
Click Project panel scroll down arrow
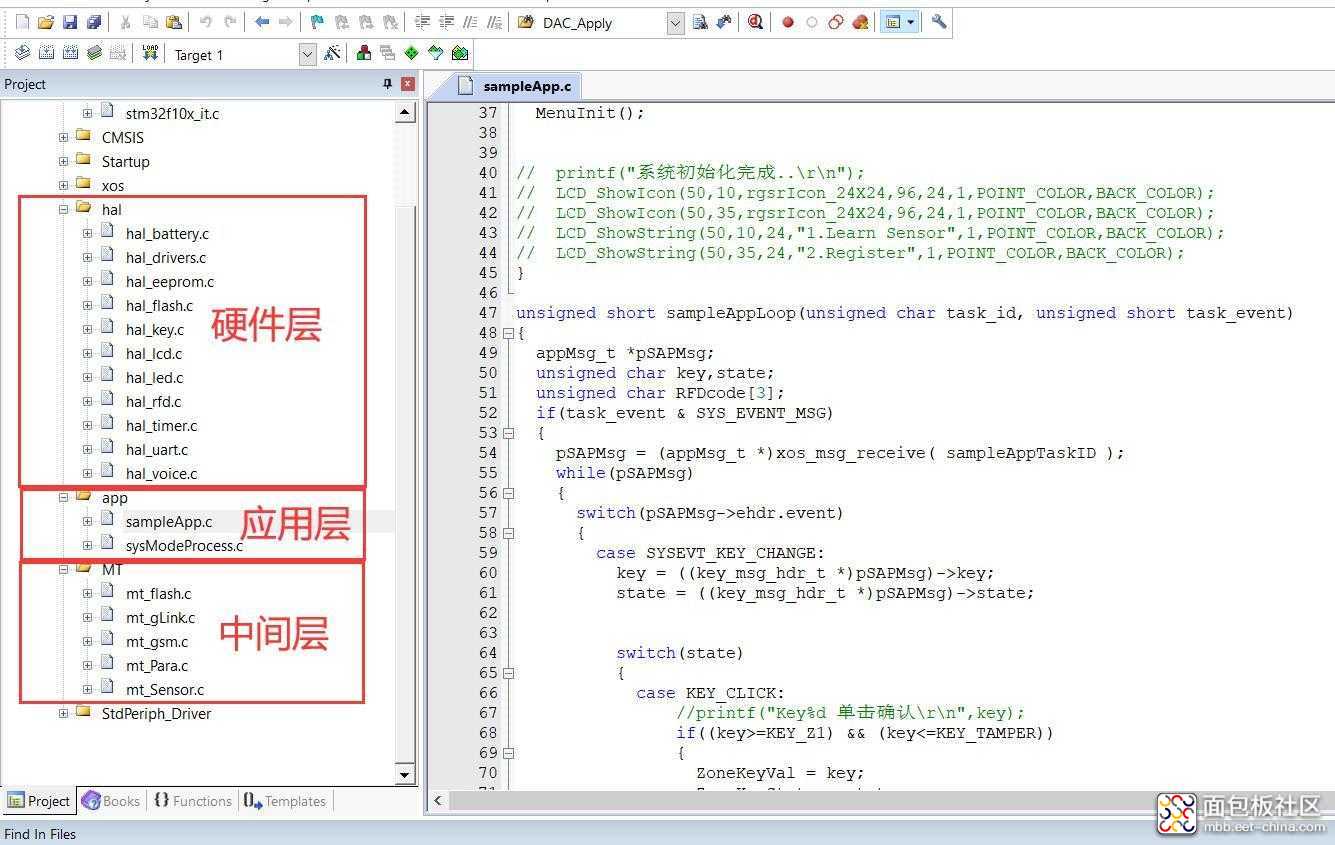pyautogui.click(x=405, y=774)
